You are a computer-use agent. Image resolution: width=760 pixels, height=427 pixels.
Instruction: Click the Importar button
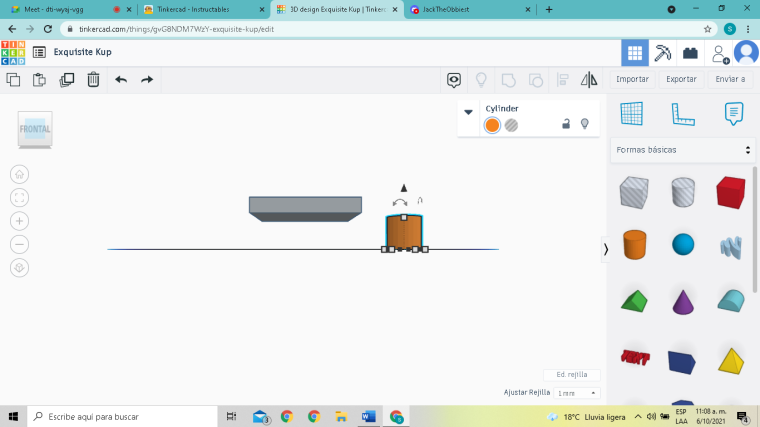632,79
